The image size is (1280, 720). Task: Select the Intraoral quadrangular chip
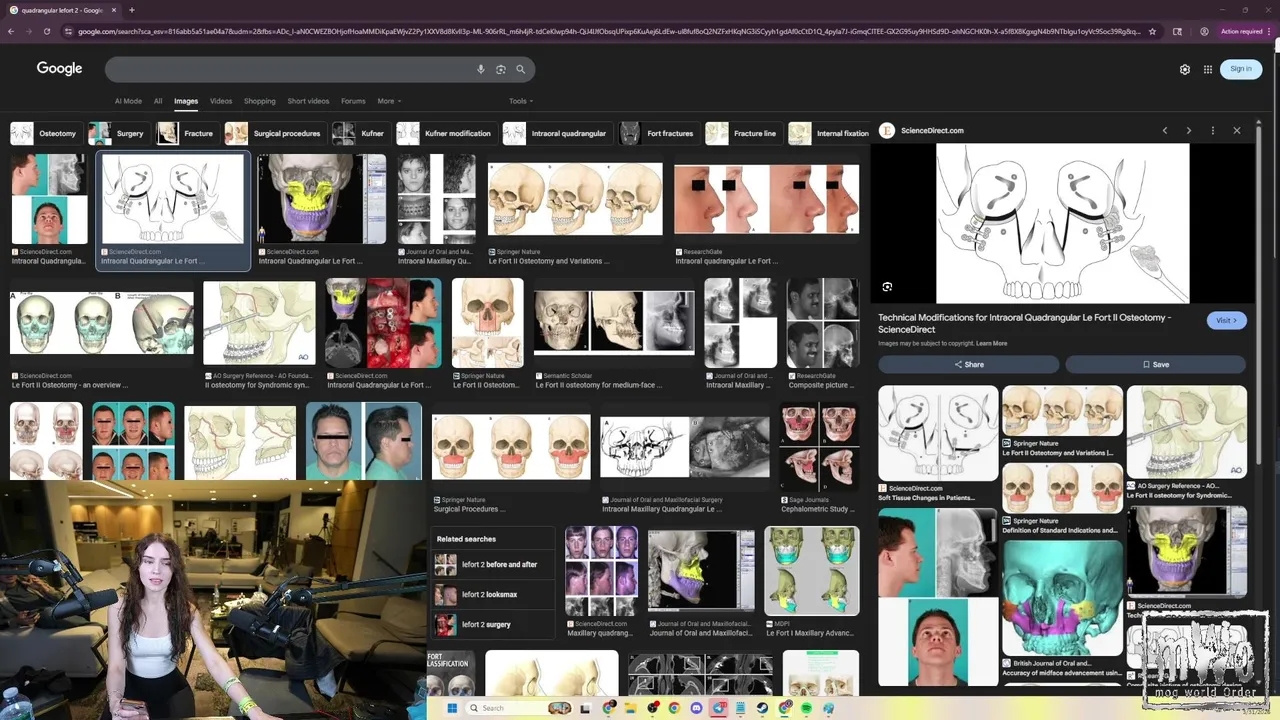(x=556, y=133)
